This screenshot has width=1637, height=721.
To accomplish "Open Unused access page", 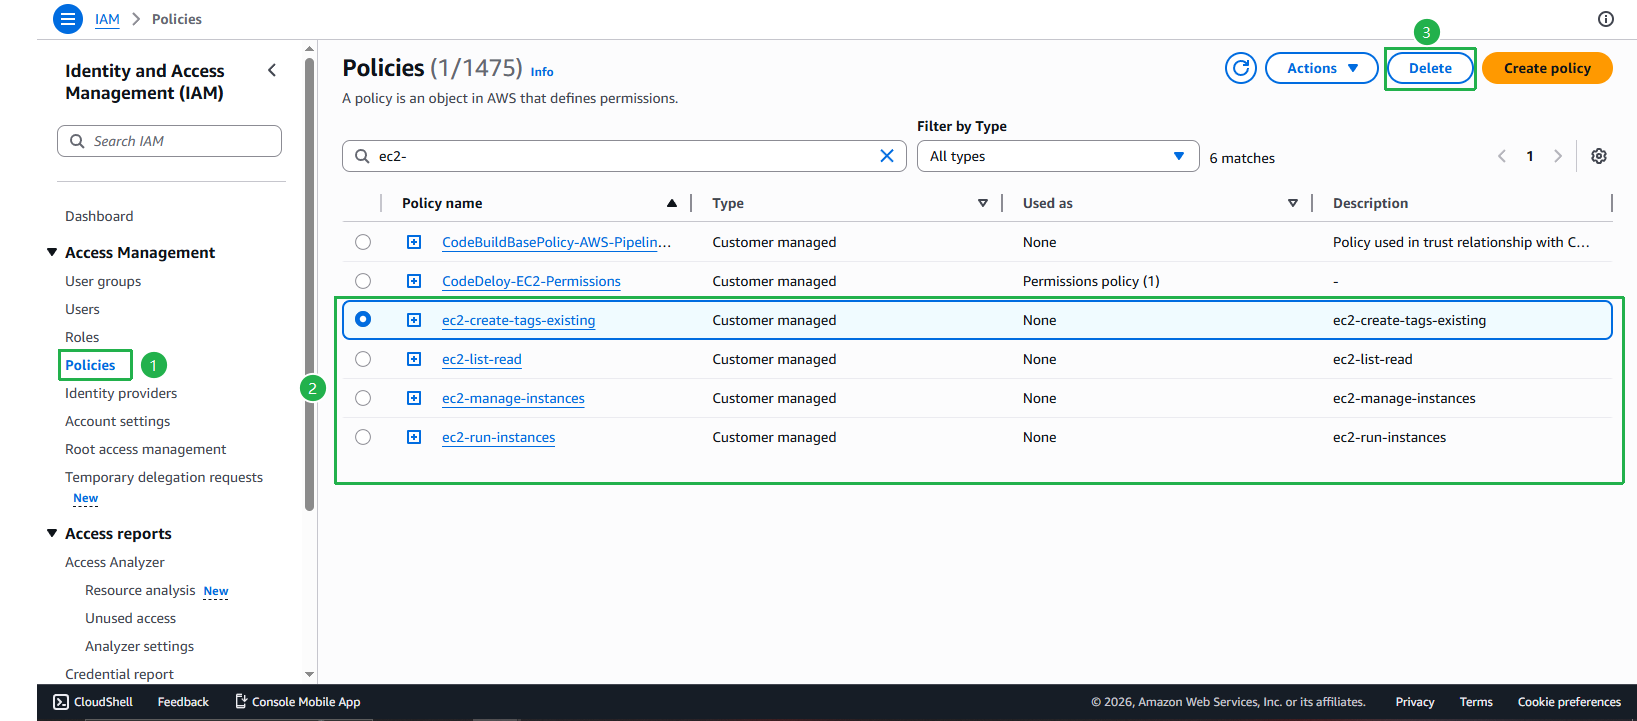I will 130,618.
